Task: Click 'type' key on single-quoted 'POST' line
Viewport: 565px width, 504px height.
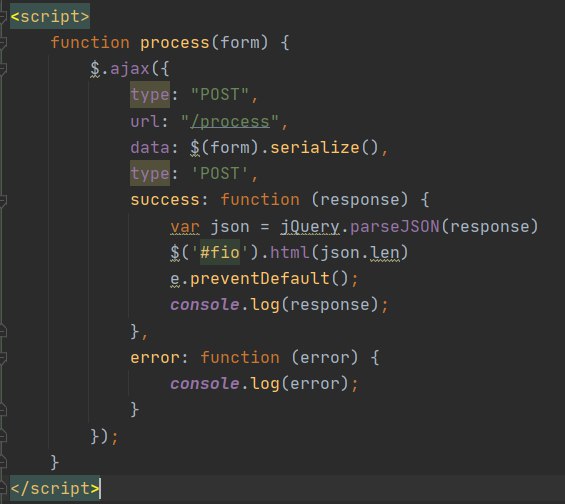Action: pyautogui.click(x=150, y=174)
